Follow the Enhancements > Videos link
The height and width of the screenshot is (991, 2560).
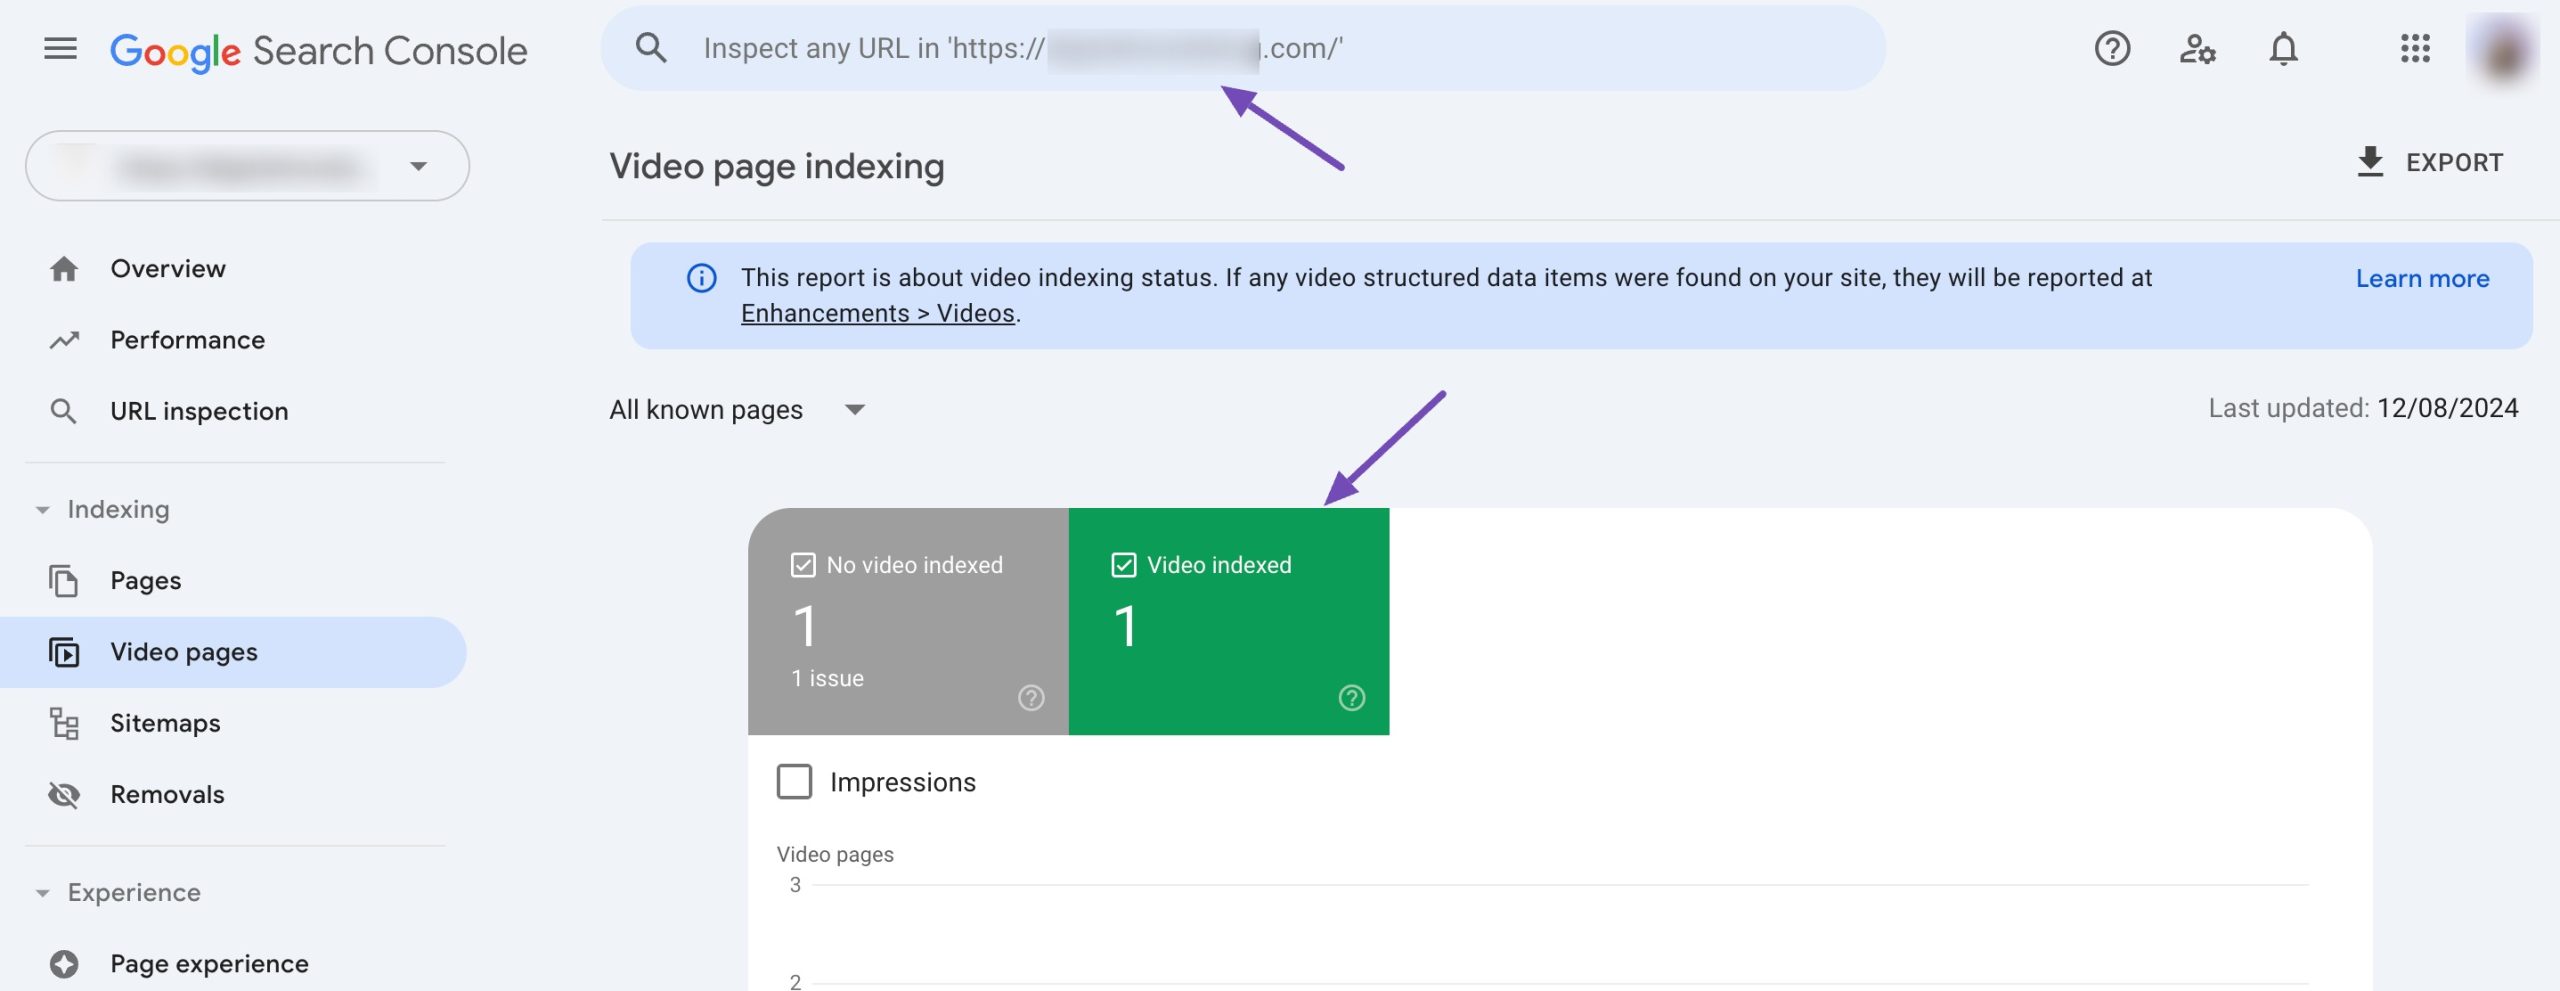coord(877,313)
